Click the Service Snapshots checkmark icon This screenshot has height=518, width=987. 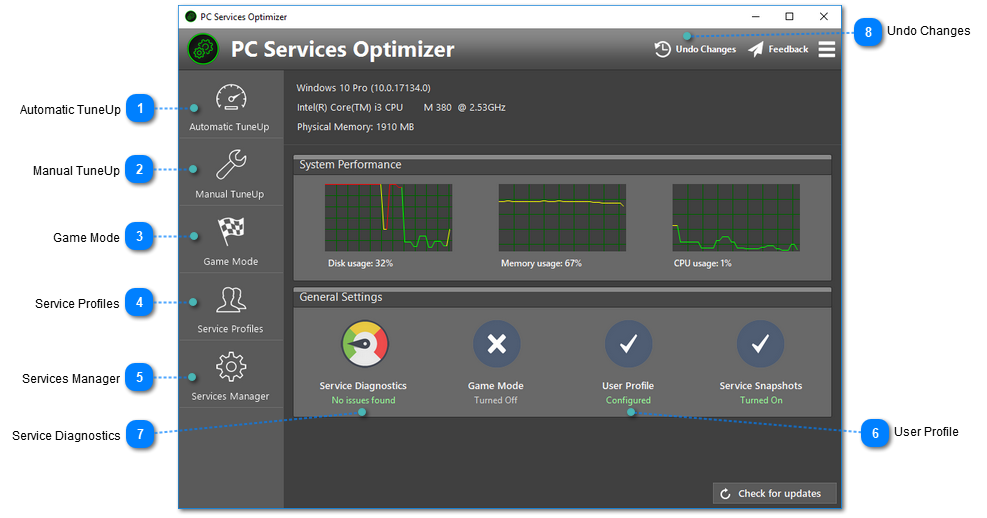[760, 344]
